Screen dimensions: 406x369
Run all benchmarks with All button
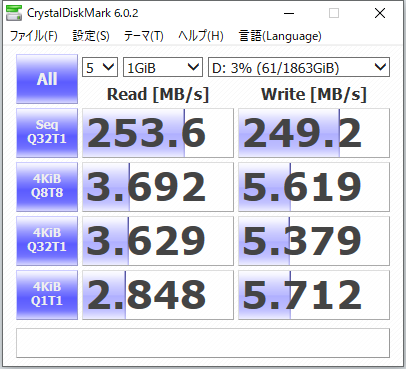pos(47,79)
